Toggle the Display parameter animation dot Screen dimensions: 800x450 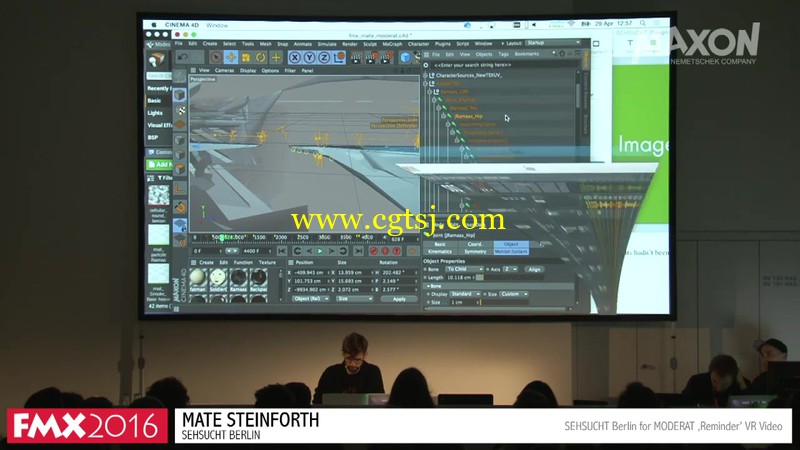[429, 294]
